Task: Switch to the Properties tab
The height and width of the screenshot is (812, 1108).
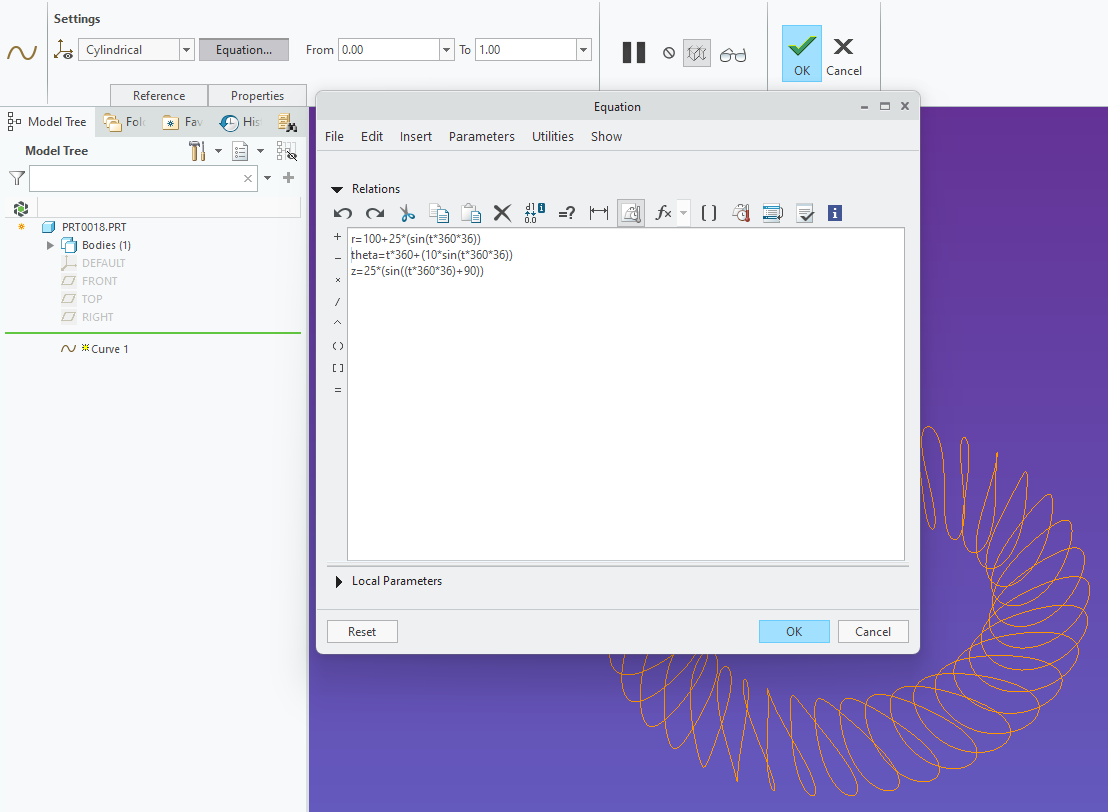Action: click(x=257, y=95)
